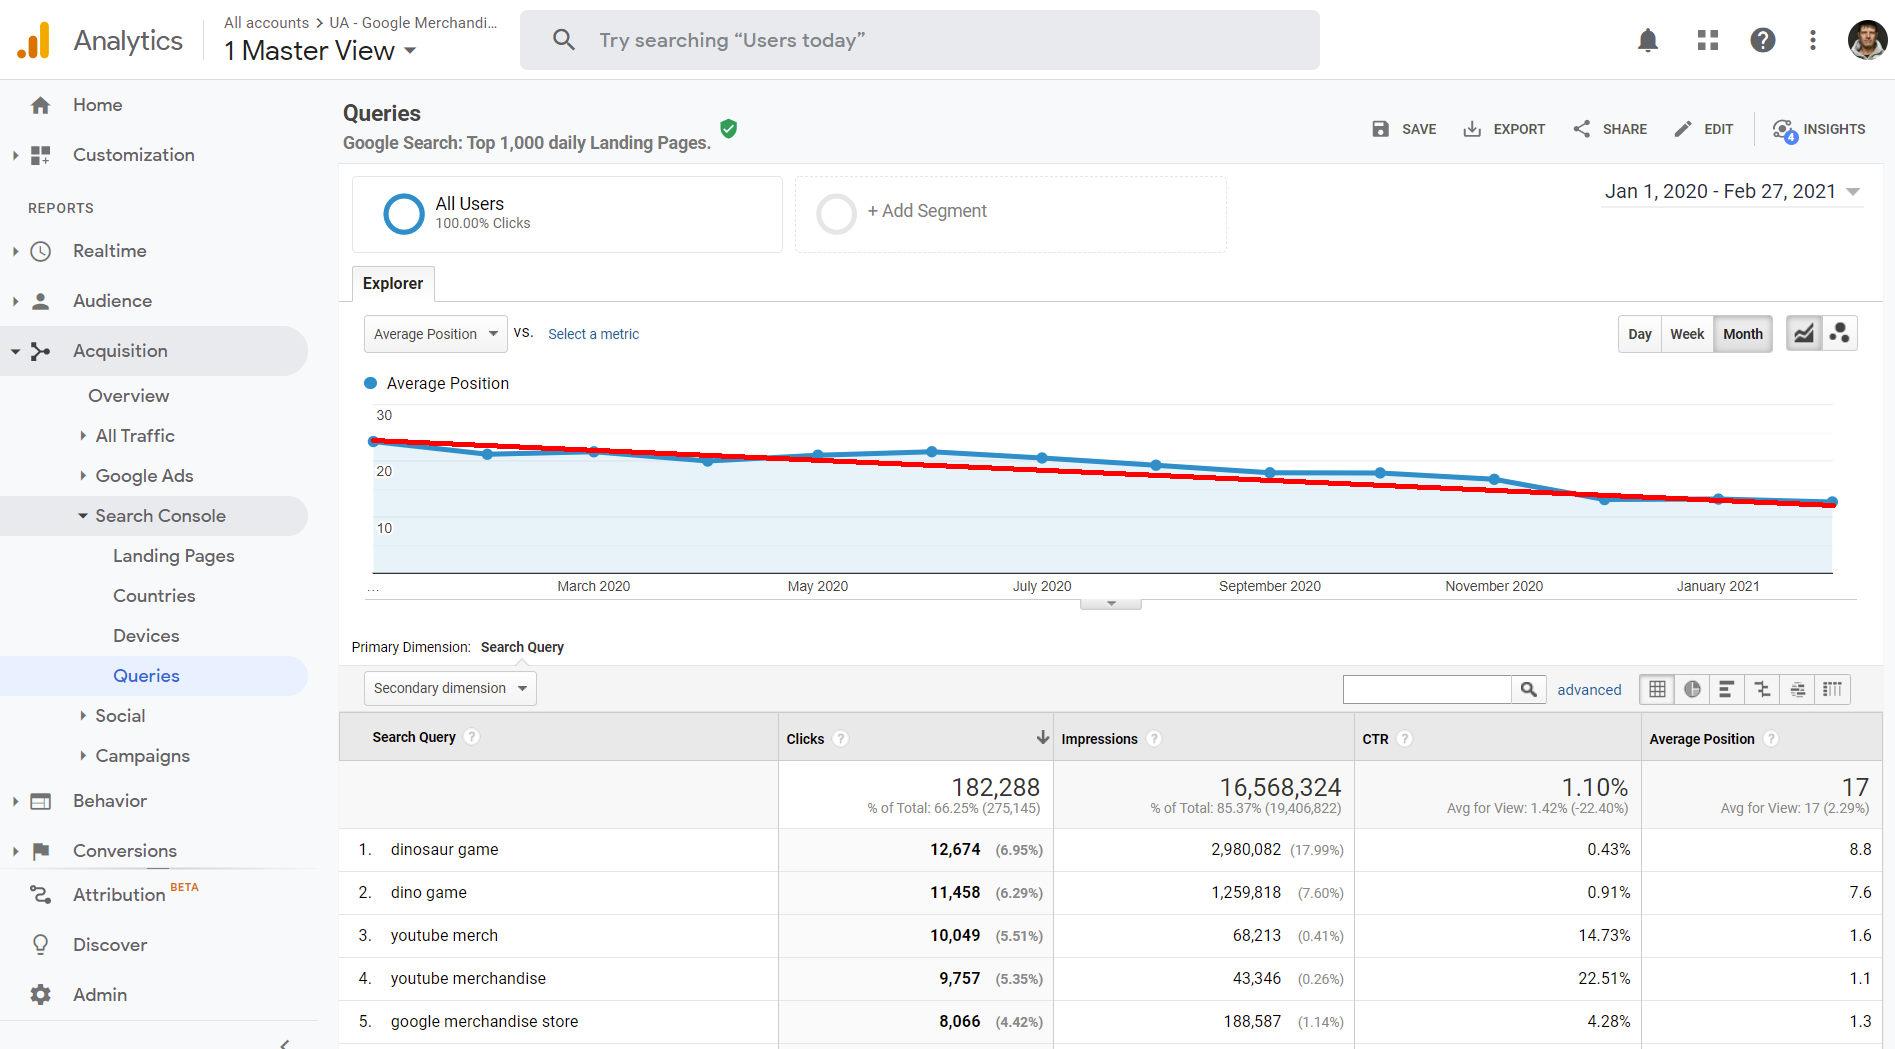Select the Month granularity toggle

point(1742,334)
